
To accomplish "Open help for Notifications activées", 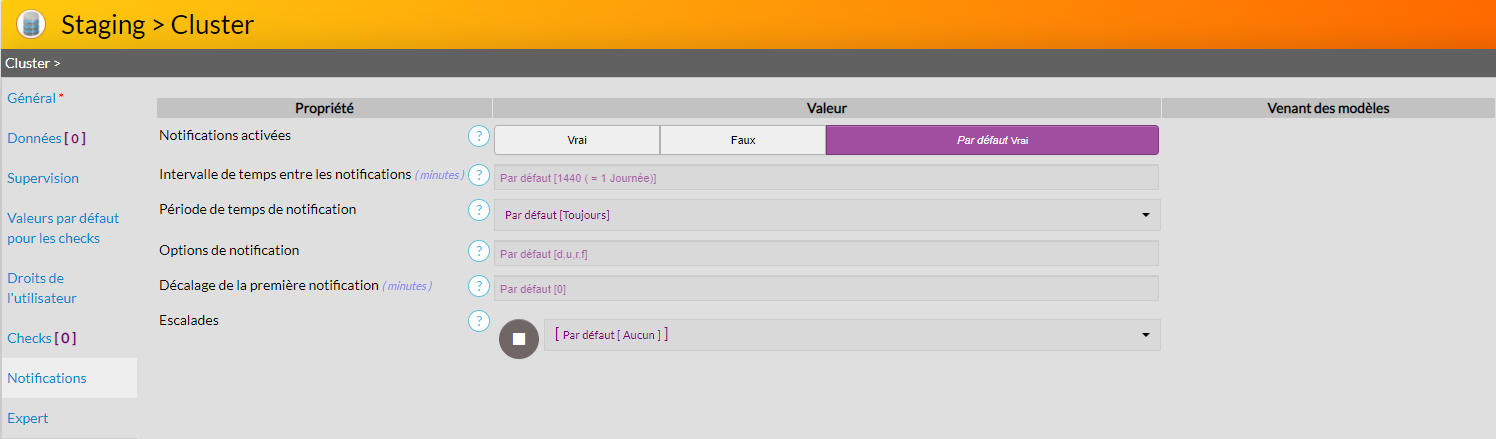I will click(479, 136).
